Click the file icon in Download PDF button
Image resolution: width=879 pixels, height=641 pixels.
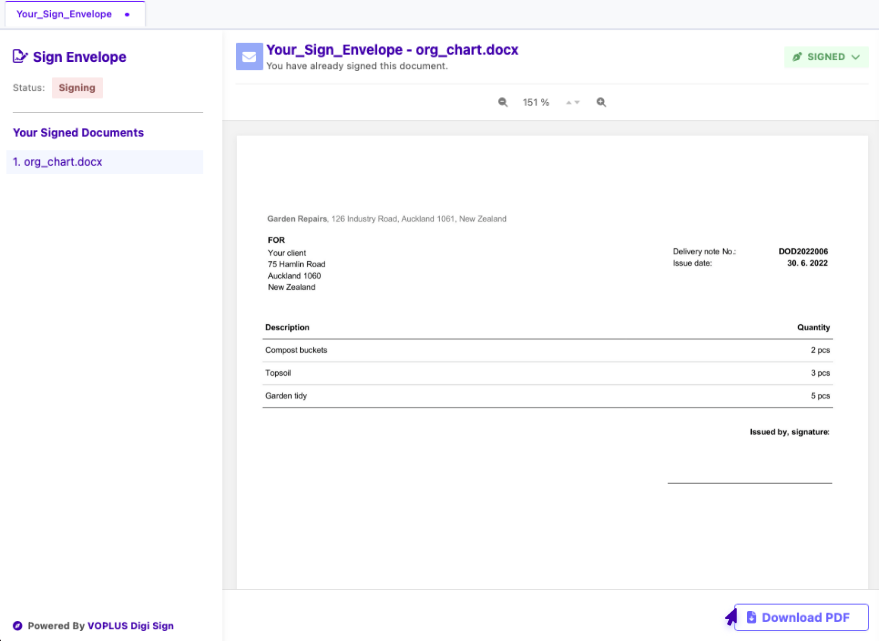tap(751, 618)
